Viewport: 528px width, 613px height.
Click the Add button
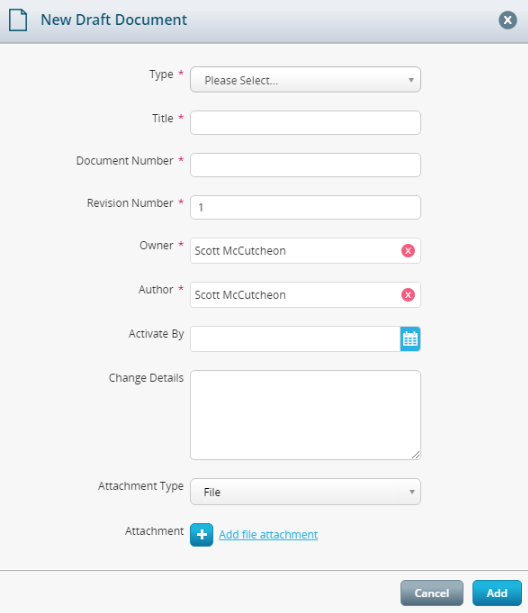497,593
